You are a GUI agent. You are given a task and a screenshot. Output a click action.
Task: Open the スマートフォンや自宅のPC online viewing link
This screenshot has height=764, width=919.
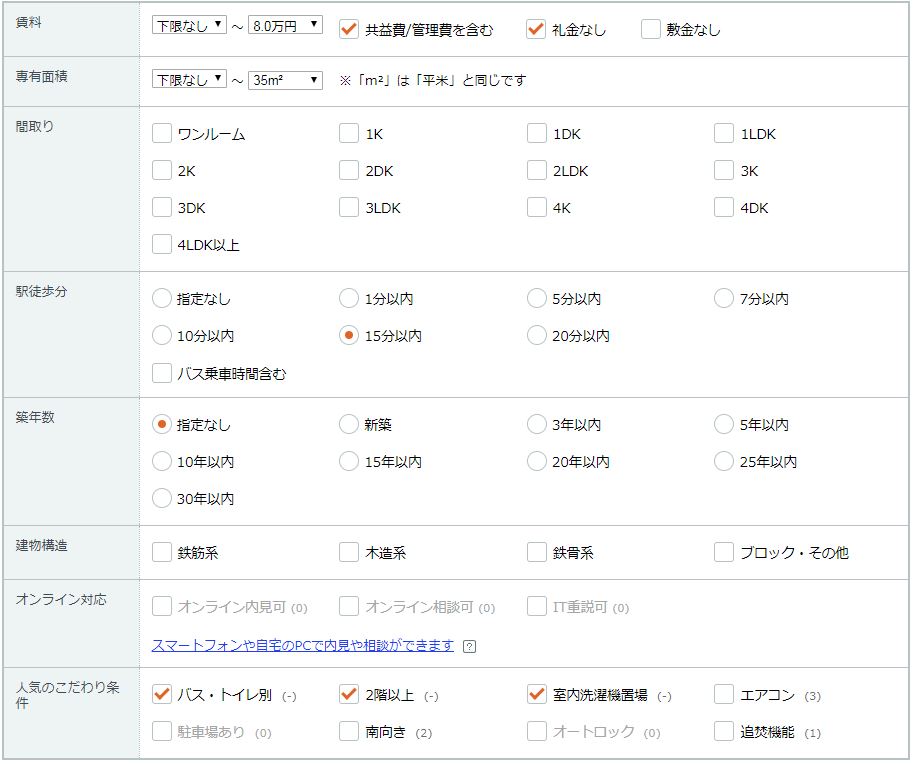pyautogui.click(x=302, y=646)
